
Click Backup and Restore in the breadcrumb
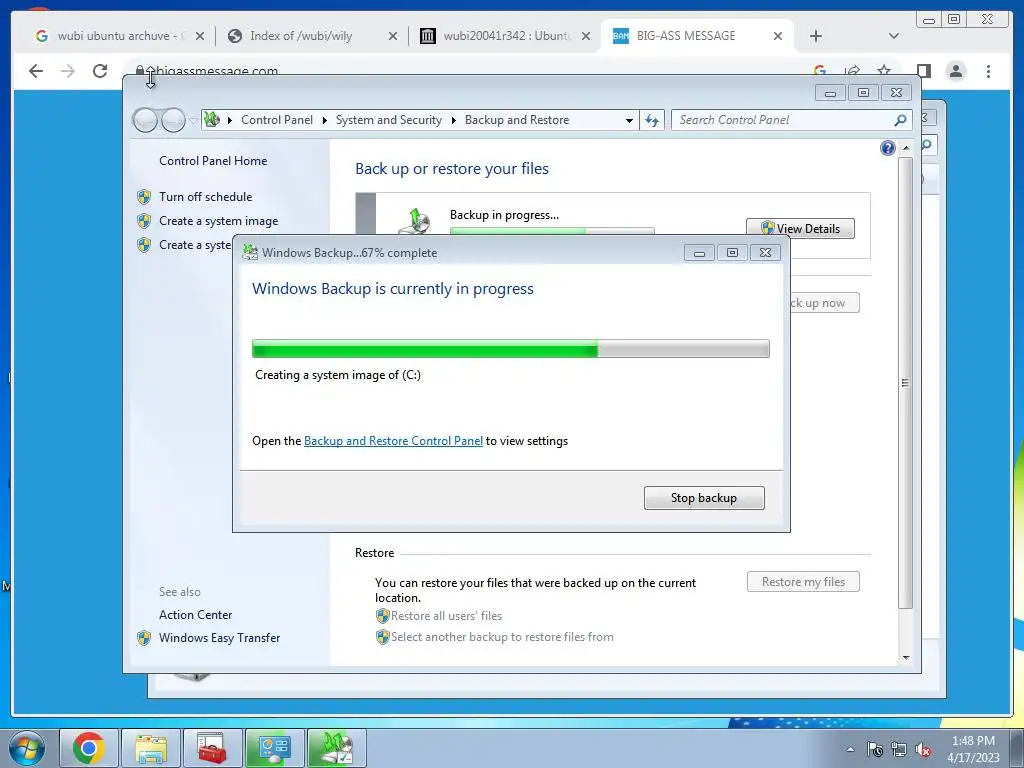[x=517, y=120]
